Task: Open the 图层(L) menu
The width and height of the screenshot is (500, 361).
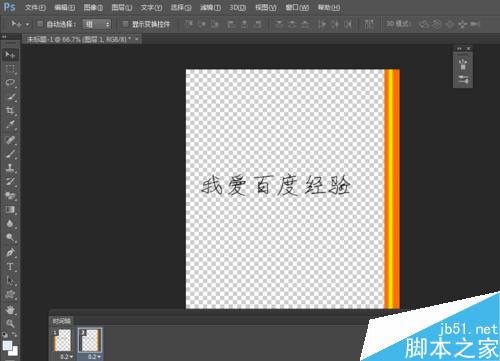Action: pos(122,7)
